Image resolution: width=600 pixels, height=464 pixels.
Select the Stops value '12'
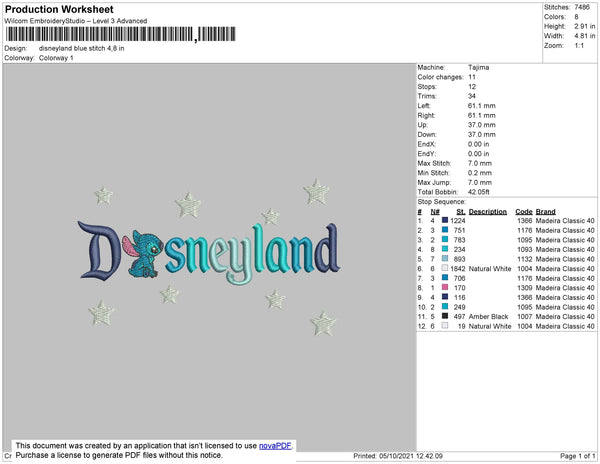coord(472,86)
